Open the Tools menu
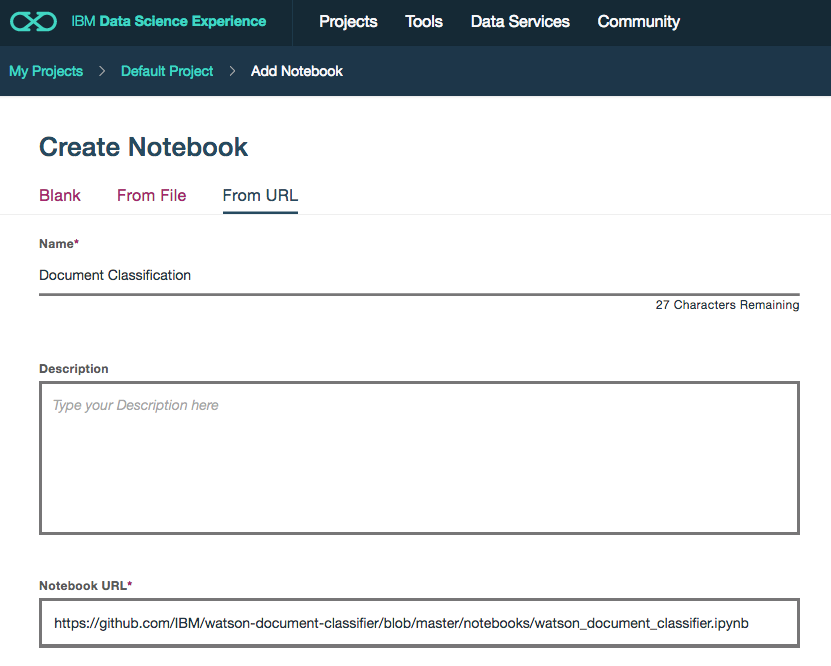This screenshot has height=666, width=831. coord(424,22)
